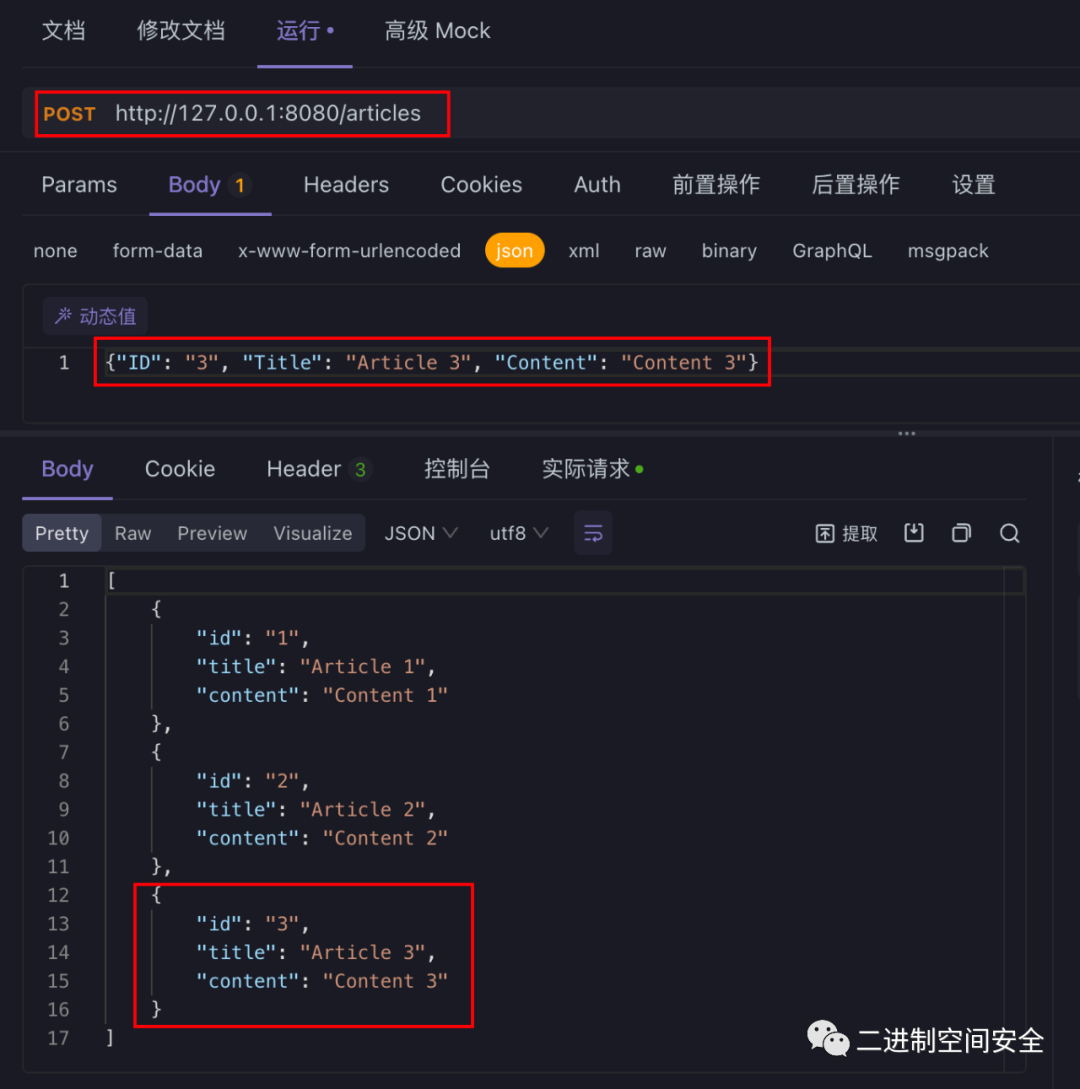1080x1089 pixels.
Task: Open the 修改文档 tab
Action: click(181, 31)
